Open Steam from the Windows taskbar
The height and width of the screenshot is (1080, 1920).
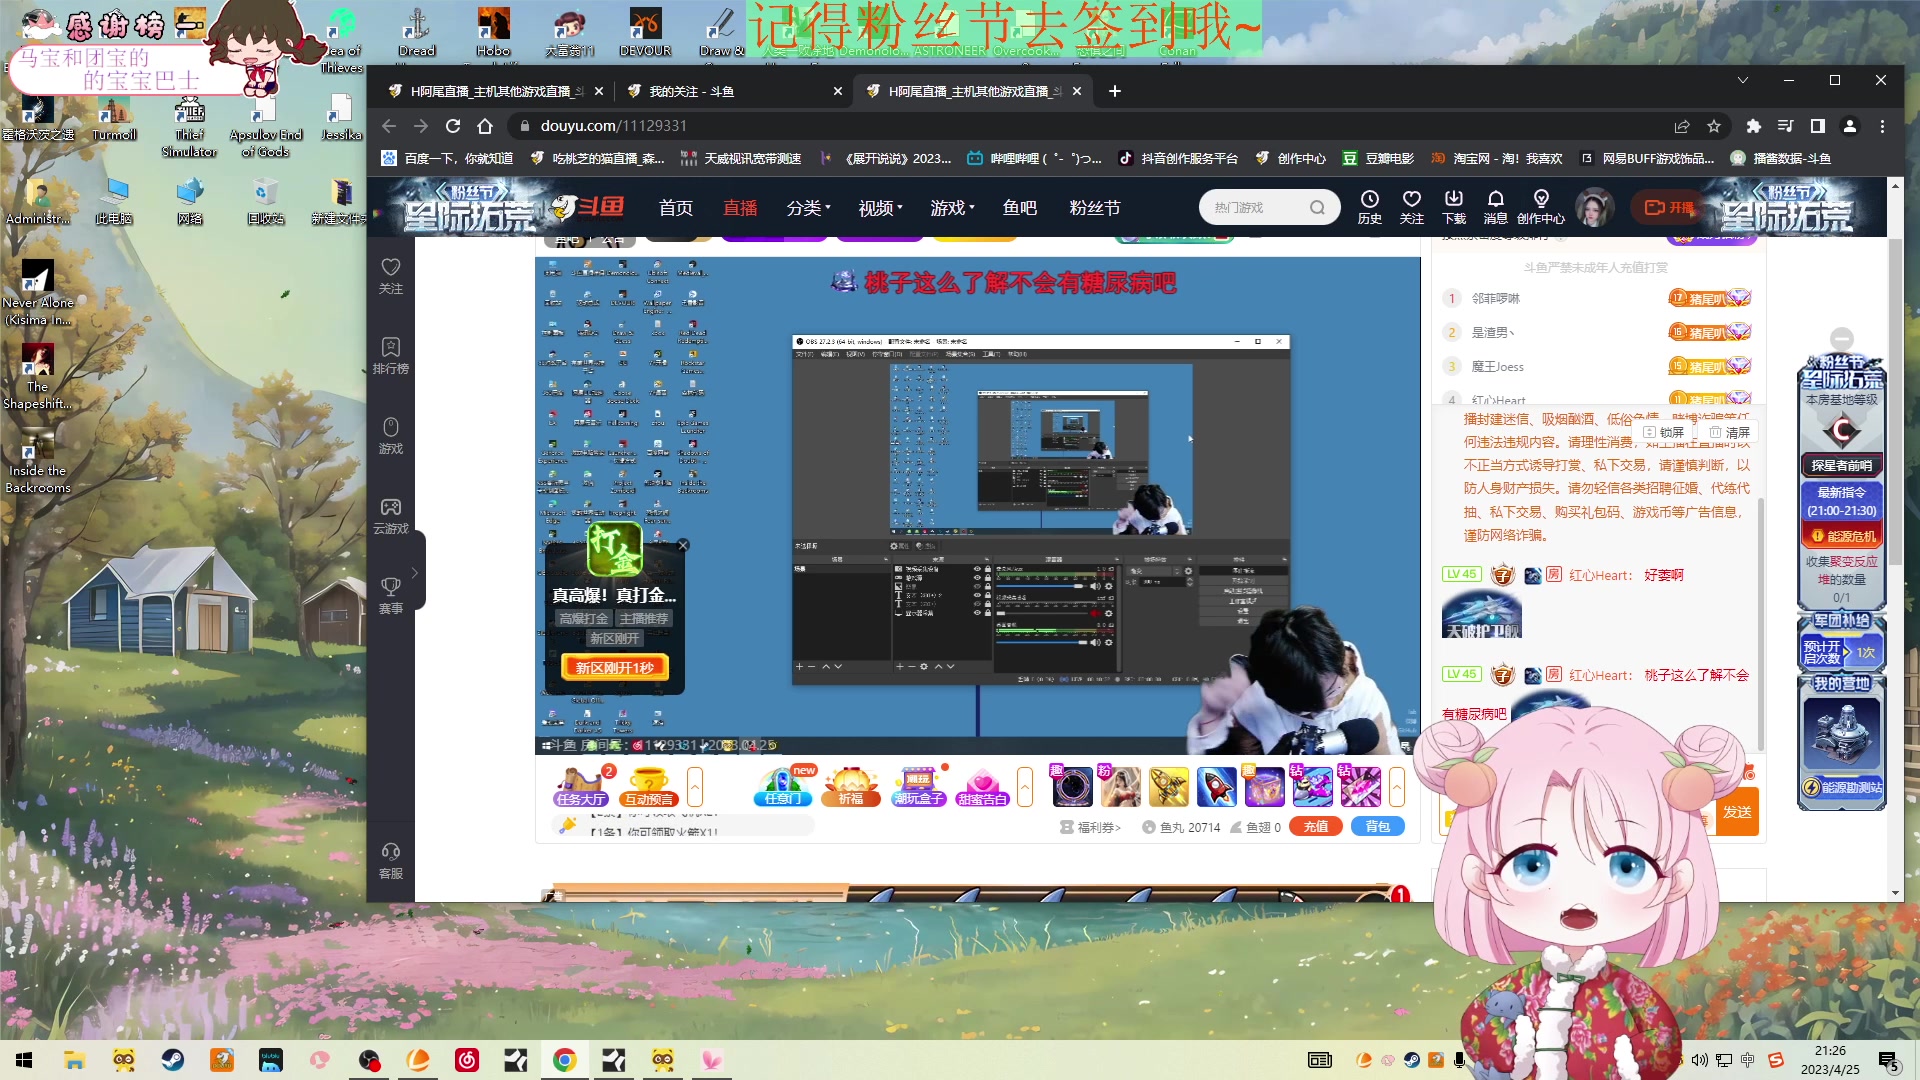coord(173,1060)
